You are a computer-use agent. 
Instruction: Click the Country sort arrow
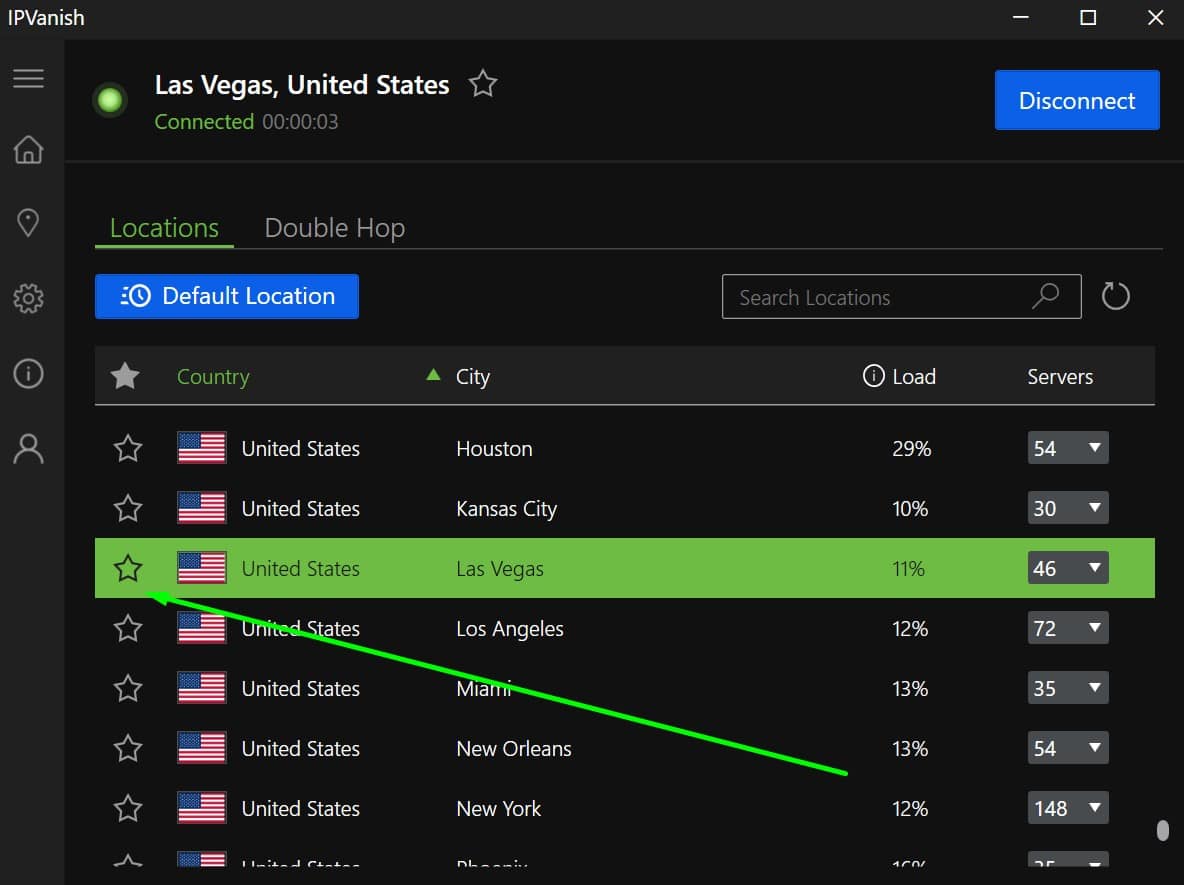[x=433, y=374]
